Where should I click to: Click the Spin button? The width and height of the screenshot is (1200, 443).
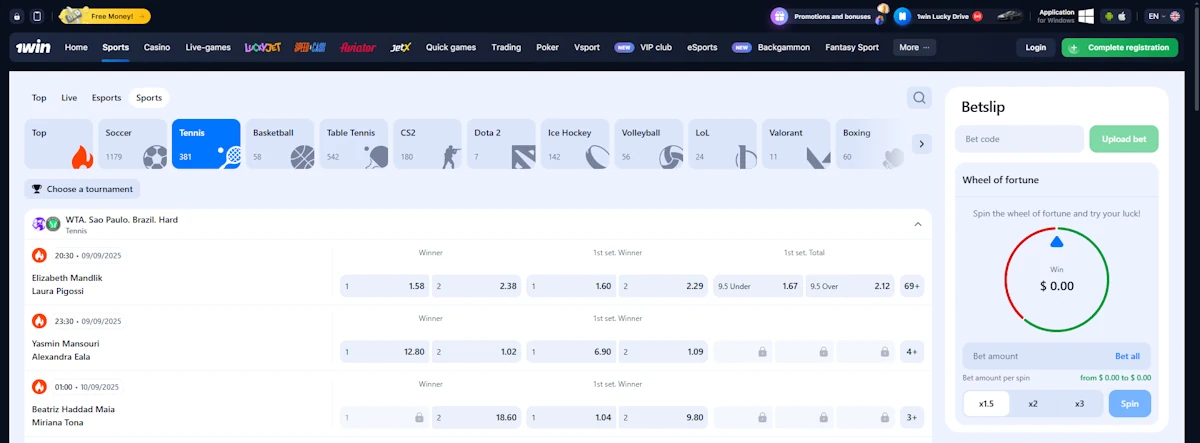click(x=1130, y=404)
